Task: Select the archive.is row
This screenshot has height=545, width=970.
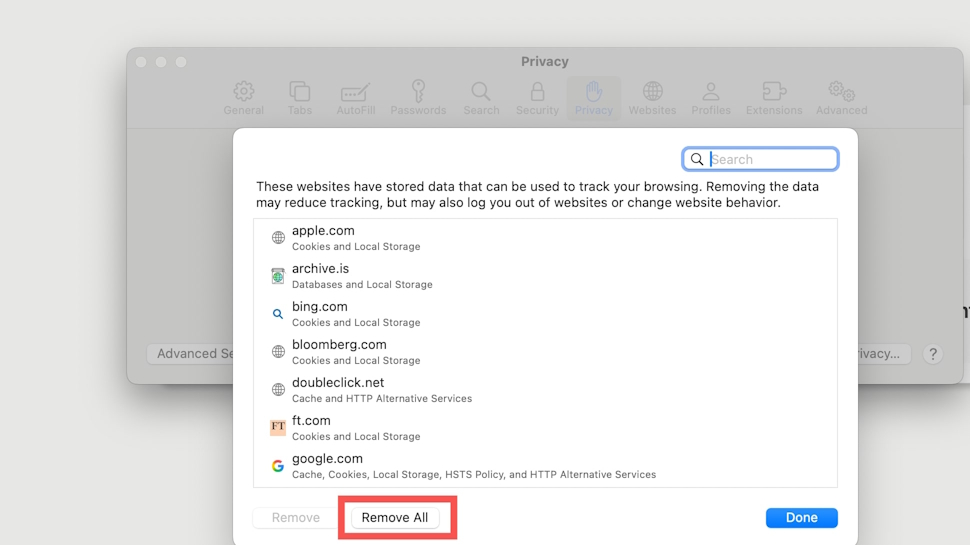Action: pos(545,276)
